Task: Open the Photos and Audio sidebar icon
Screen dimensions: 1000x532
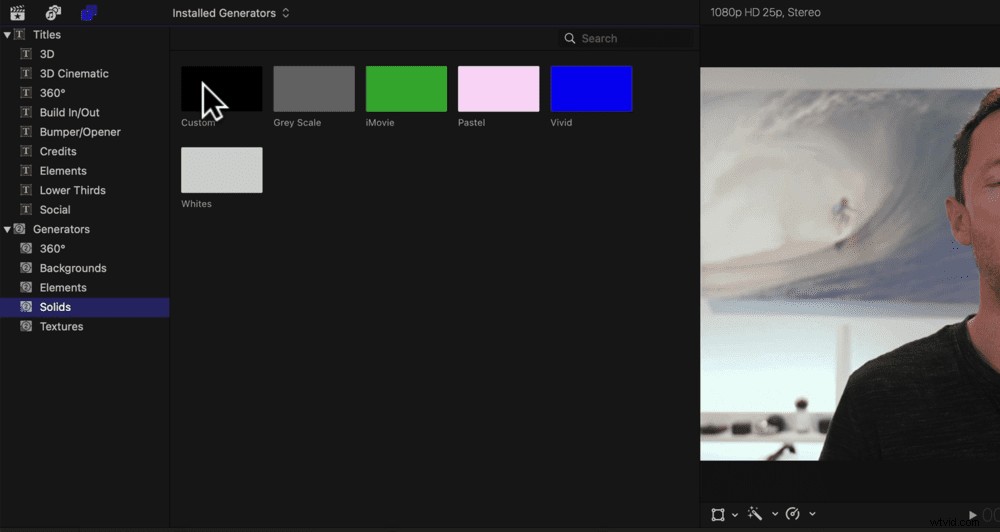Action: pos(53,12)
